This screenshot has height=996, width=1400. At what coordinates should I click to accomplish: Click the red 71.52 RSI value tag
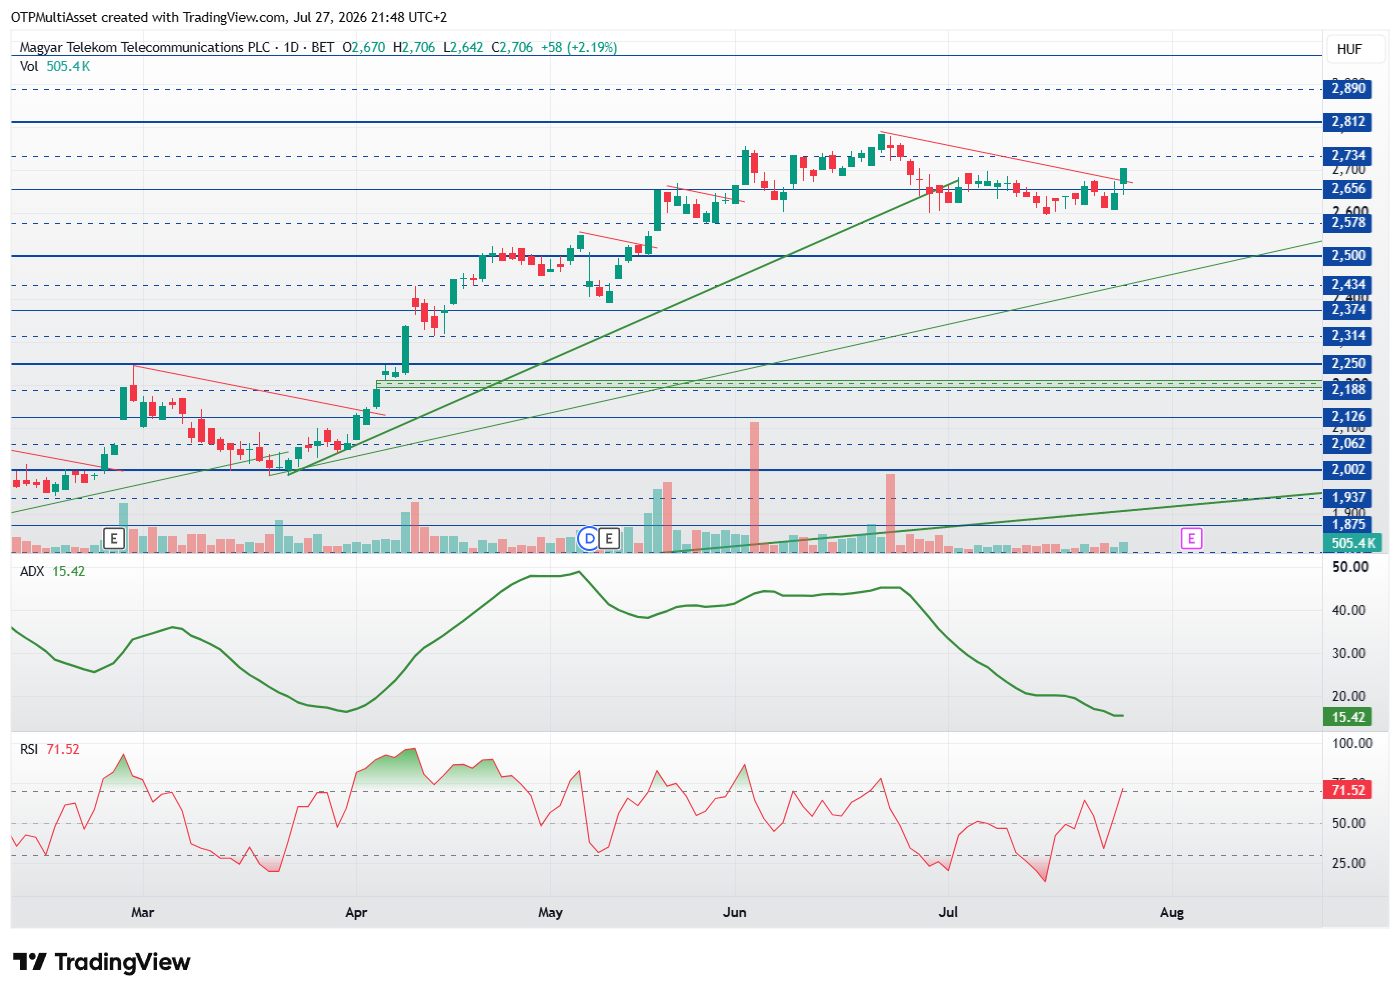click(1347, 790)
